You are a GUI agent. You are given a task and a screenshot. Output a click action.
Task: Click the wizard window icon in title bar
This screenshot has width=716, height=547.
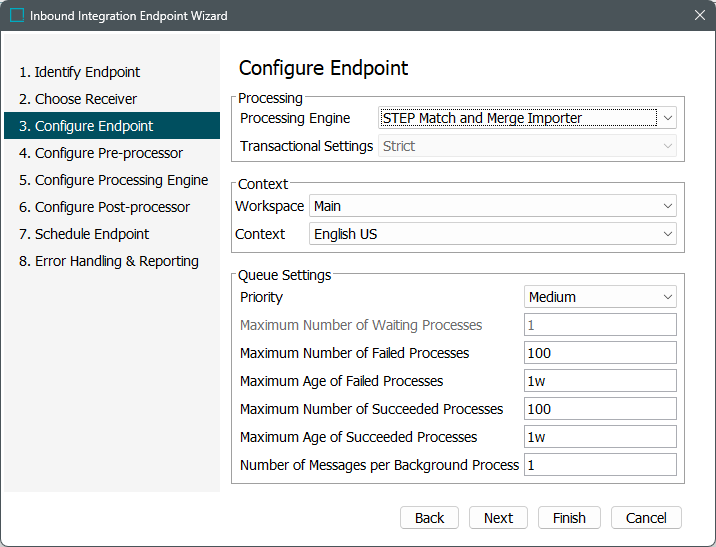[17, 16]
